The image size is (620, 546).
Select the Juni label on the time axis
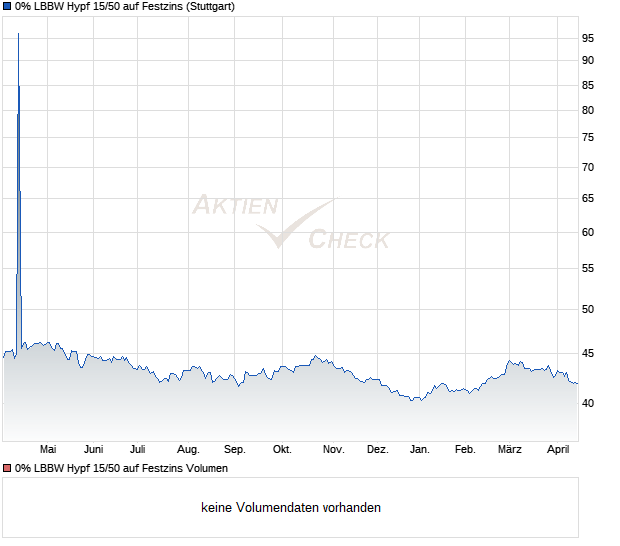[x=94, y=450]
